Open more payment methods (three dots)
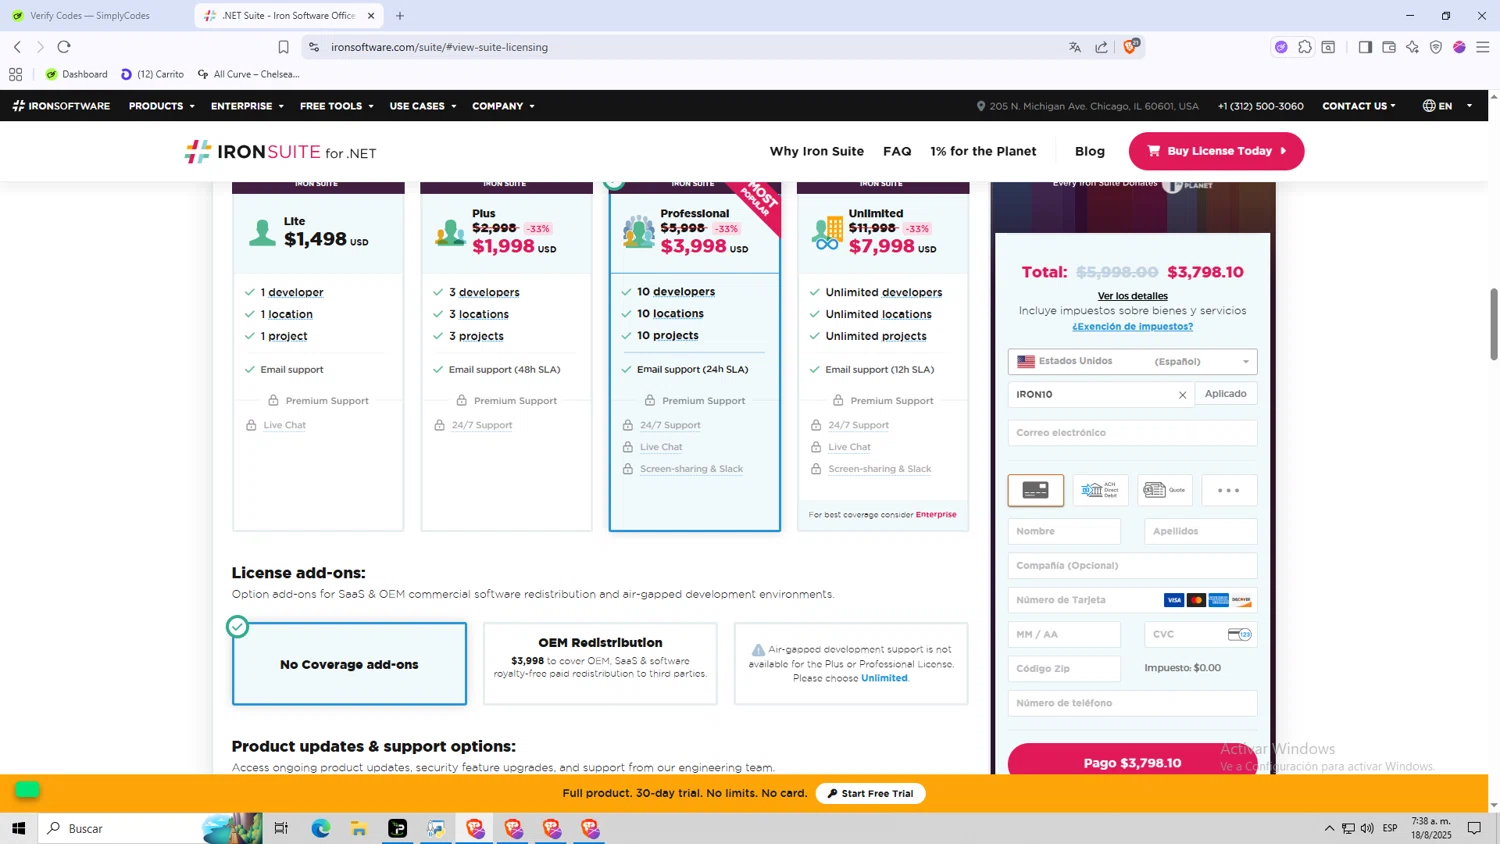The image size is (1500, 844). pyautogui.click(x=1229, y=490)
